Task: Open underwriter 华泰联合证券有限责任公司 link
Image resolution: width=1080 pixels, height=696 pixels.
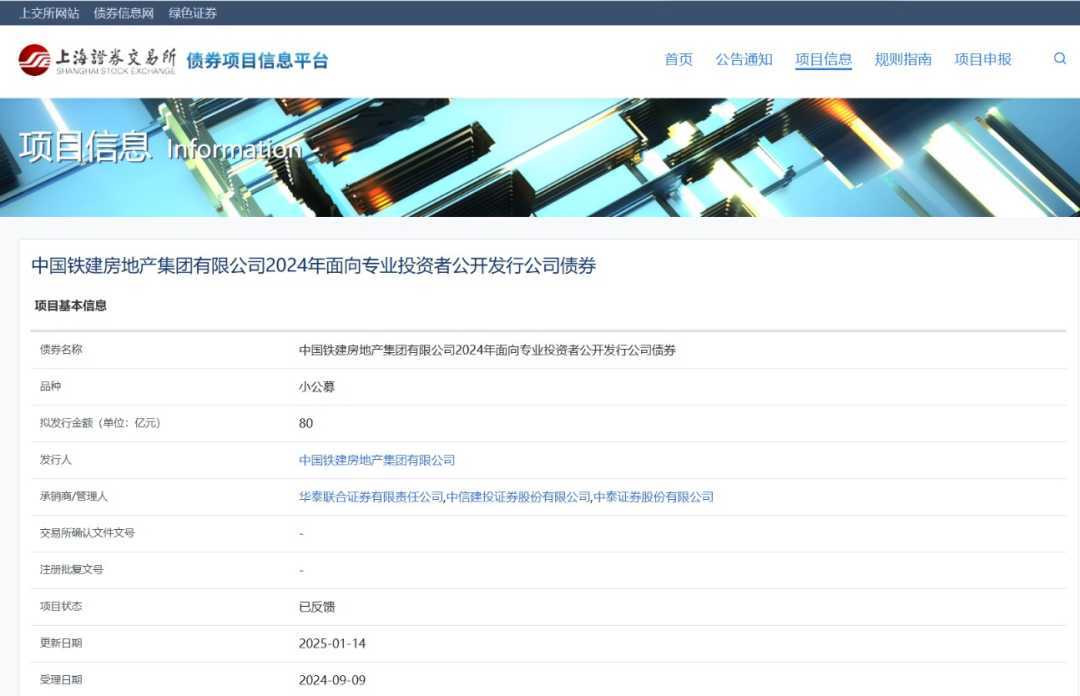Action: coord(371,497)
